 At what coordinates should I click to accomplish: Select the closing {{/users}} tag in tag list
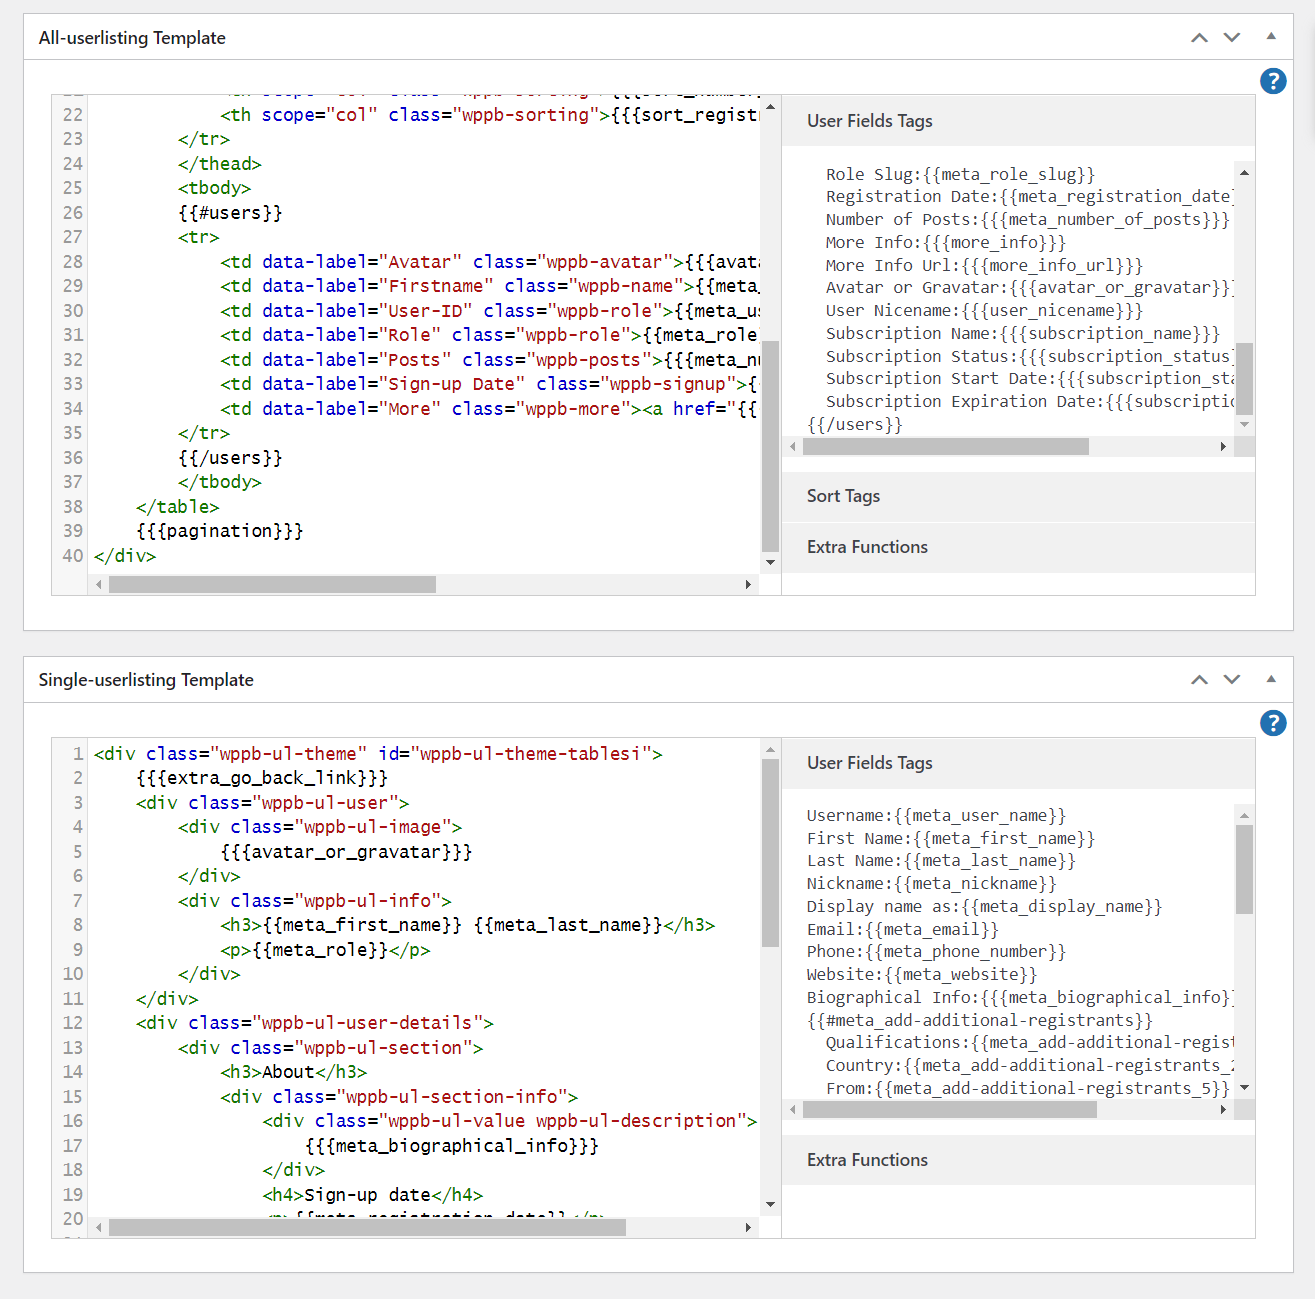click(x=855, y=424)
